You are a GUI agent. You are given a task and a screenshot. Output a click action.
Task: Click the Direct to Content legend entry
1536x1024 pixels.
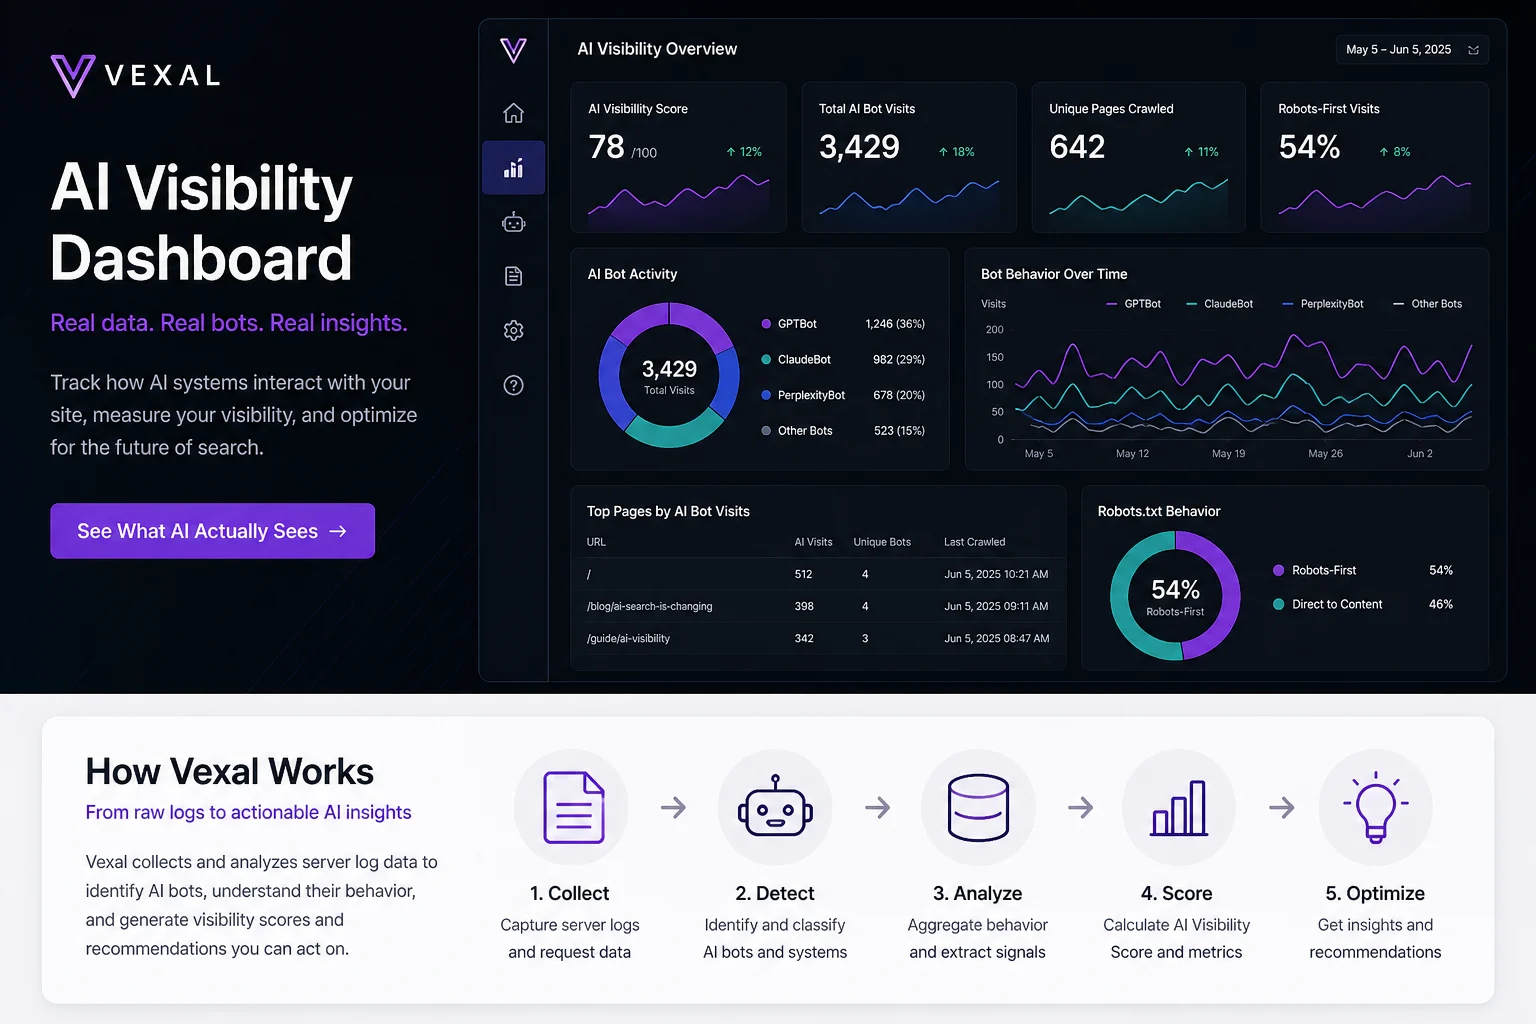point(1362,604)
